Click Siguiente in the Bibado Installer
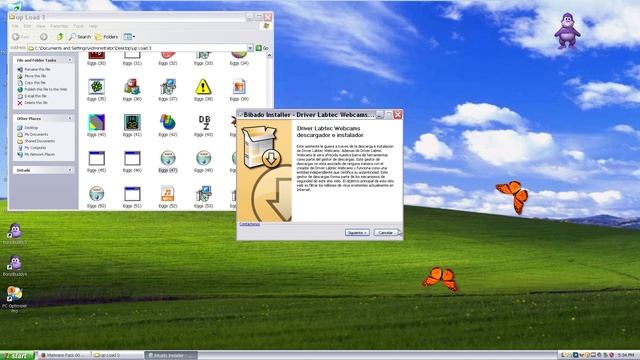Image resolution: width=640 pixels, height=360 pixels. click(357, 233)
